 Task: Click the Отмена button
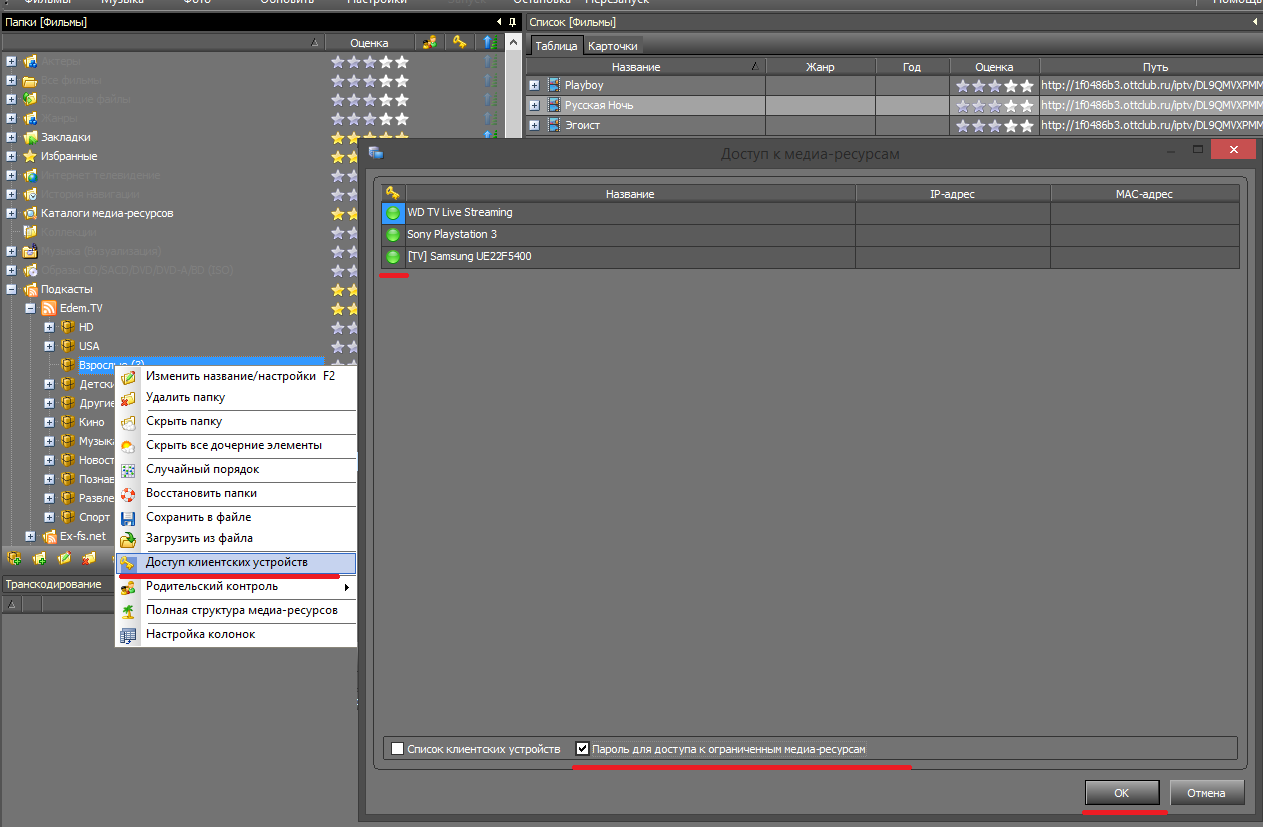1206,793
